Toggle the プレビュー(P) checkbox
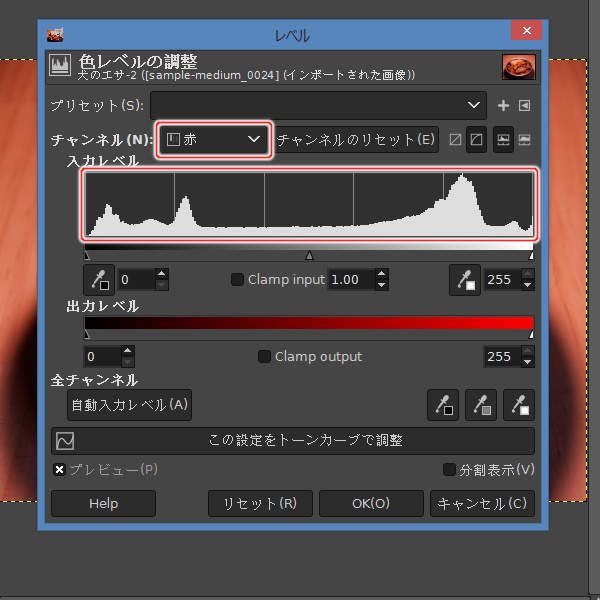The height and width of the screenshot is (600, 600). (59, 470)
